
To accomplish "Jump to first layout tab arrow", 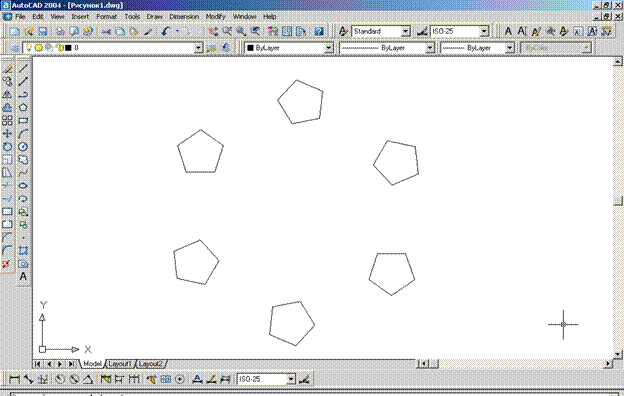I will click(37, 364).
